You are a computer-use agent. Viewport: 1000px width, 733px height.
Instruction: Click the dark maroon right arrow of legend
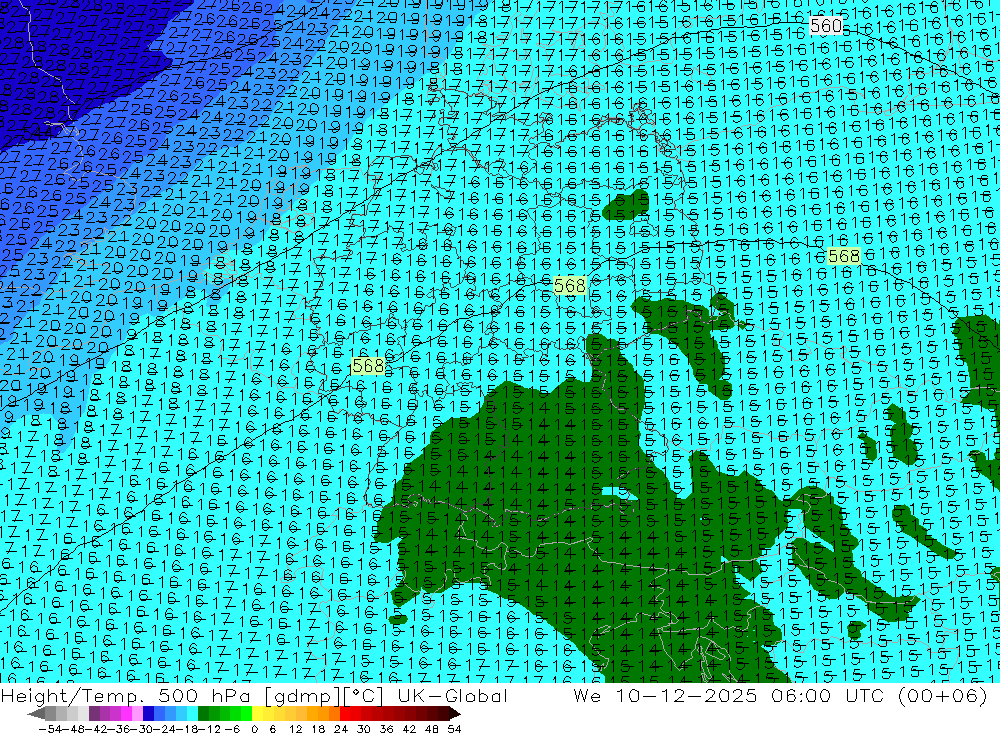tap(455, 714)
